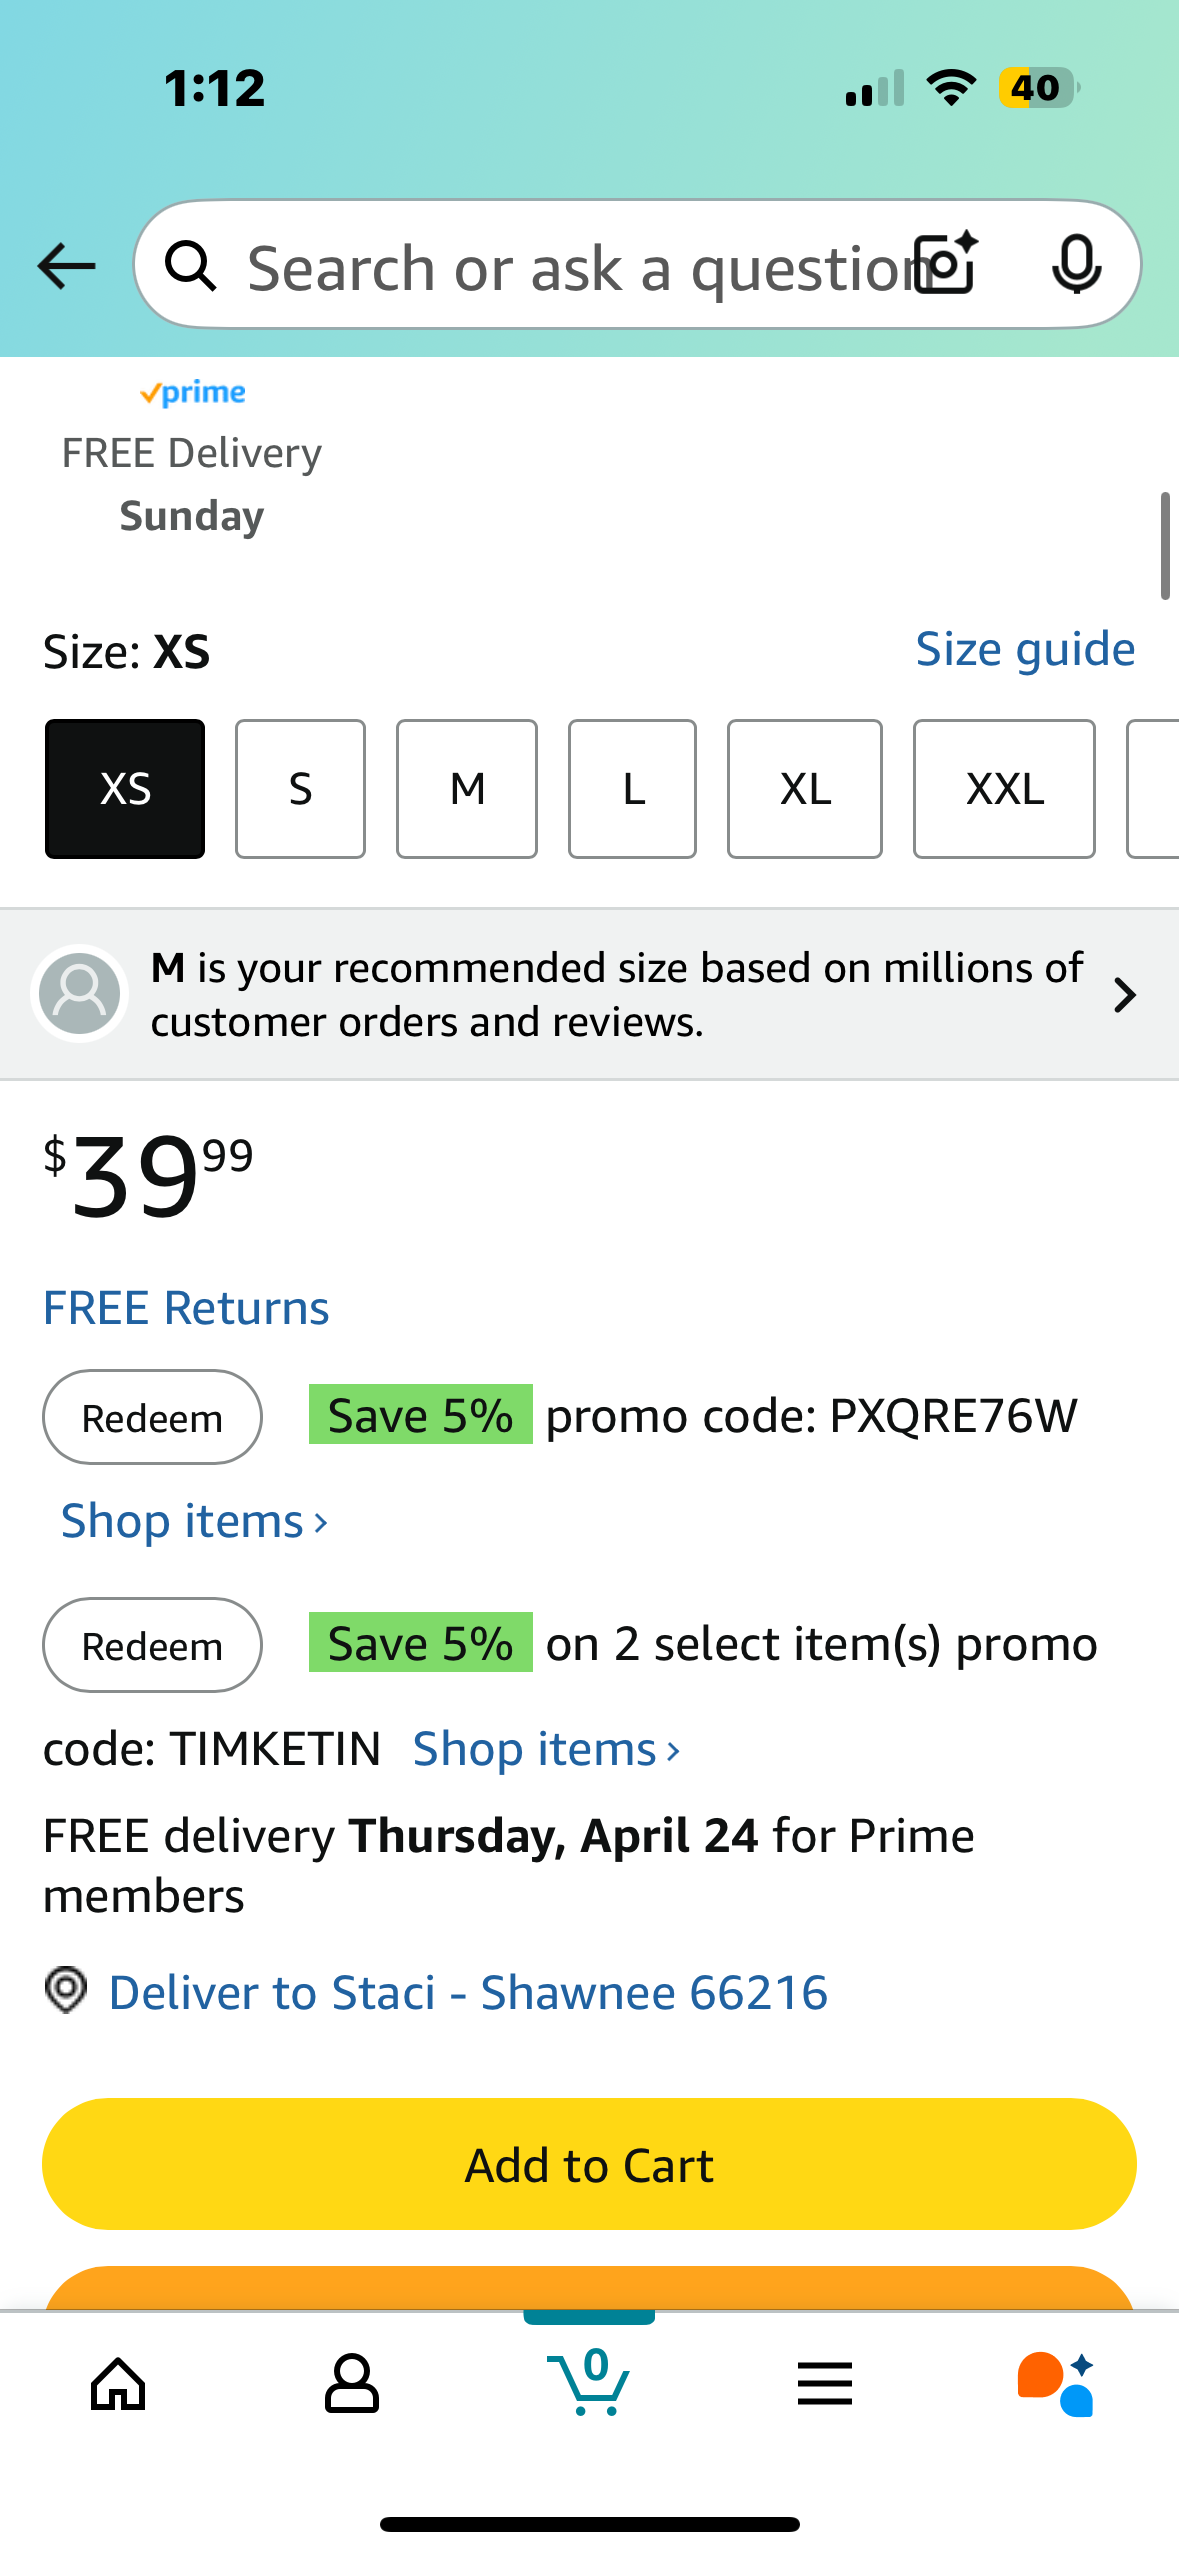The width and height of the screenshot is (1179, 2556).
Task: Select size S option
Action: coord(300,789)
